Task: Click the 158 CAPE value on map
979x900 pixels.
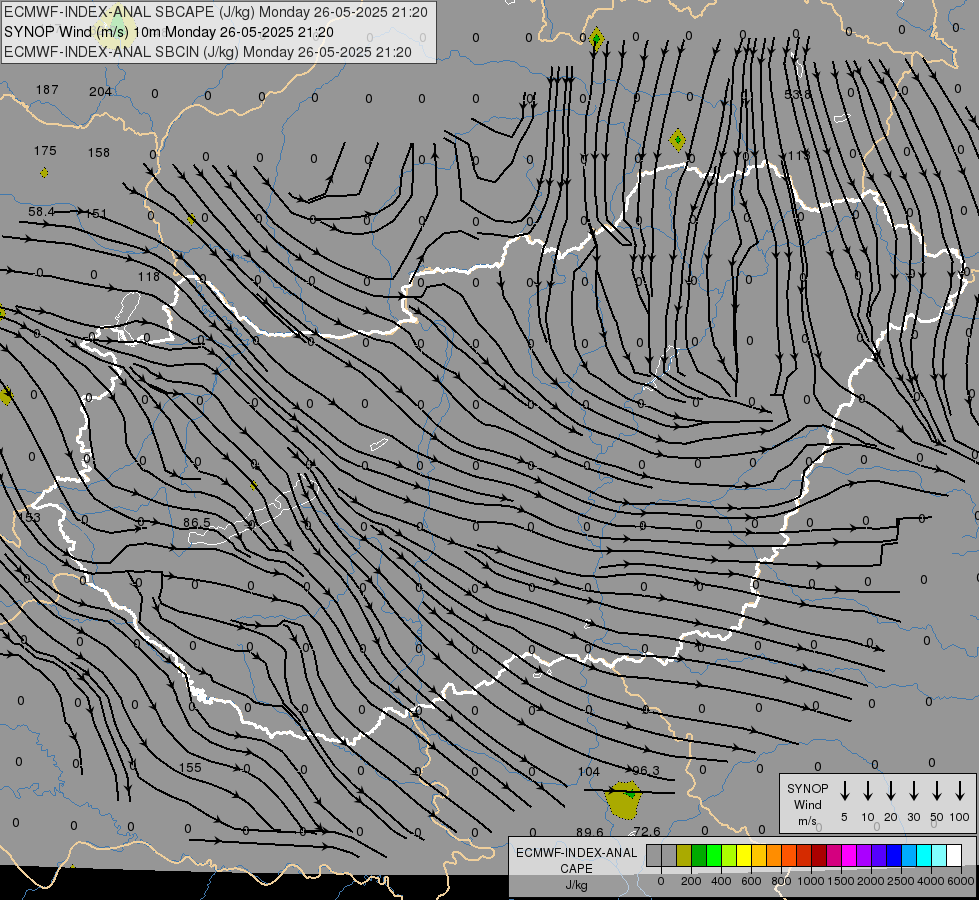Action: point(99,152)
